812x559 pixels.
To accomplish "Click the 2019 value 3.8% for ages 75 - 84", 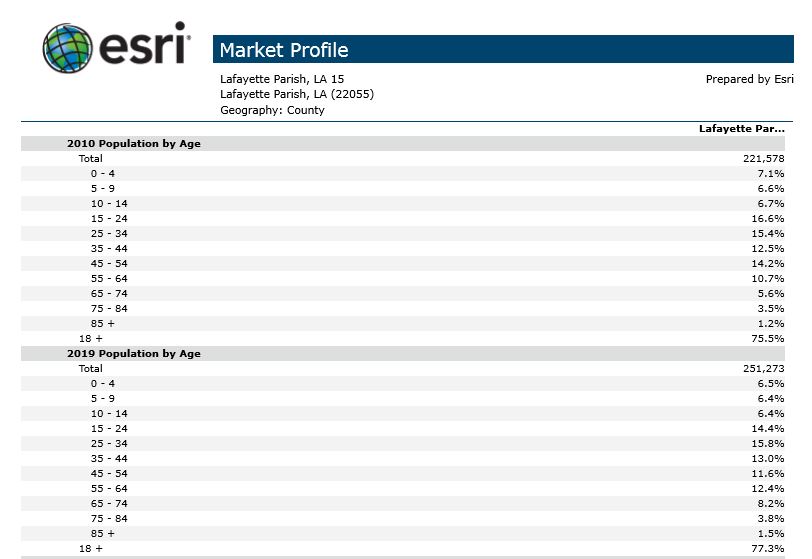I will coord(771,519).
